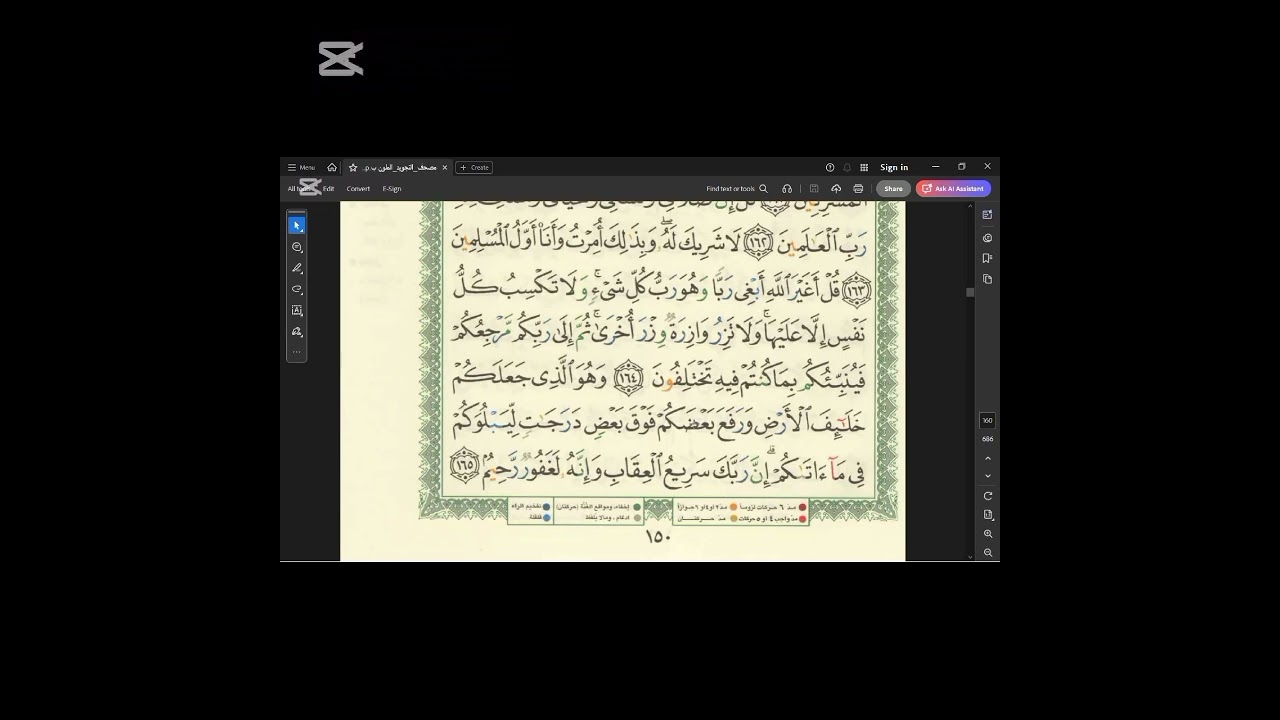Choose the highlight pen tool
The width and height of the screenshot is (1280, 720).
297,268
